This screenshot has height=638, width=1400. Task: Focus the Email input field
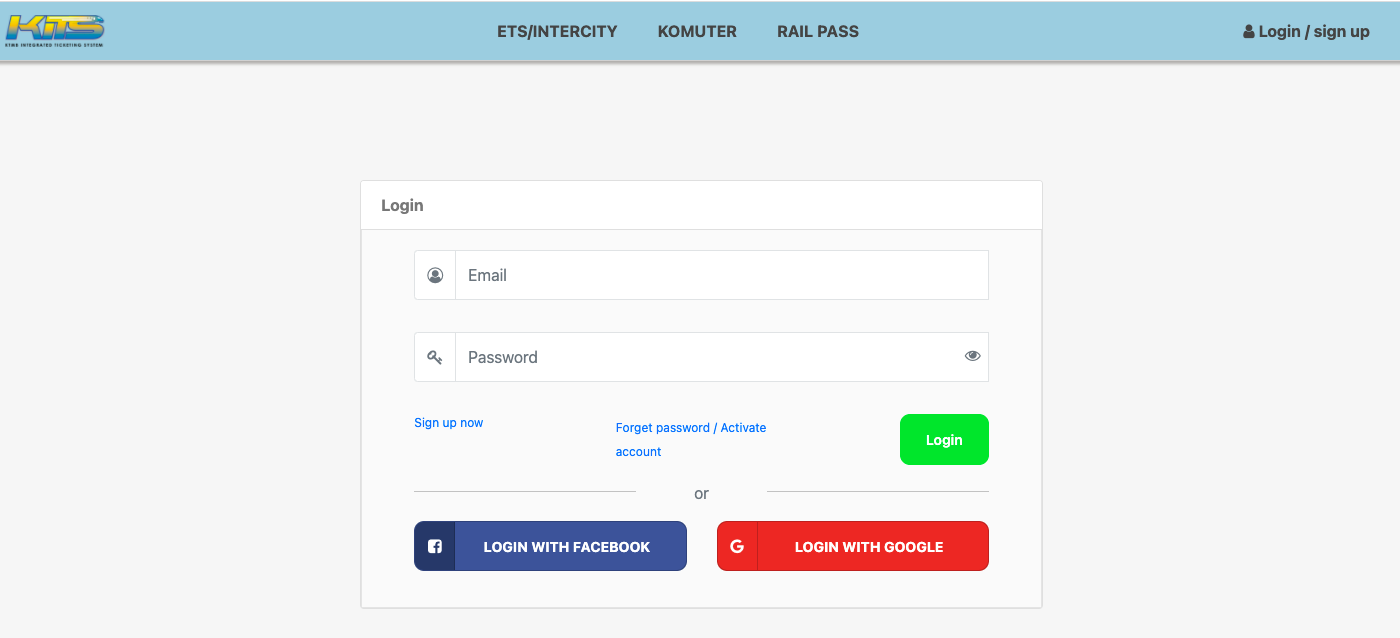[x=720, y=275]
